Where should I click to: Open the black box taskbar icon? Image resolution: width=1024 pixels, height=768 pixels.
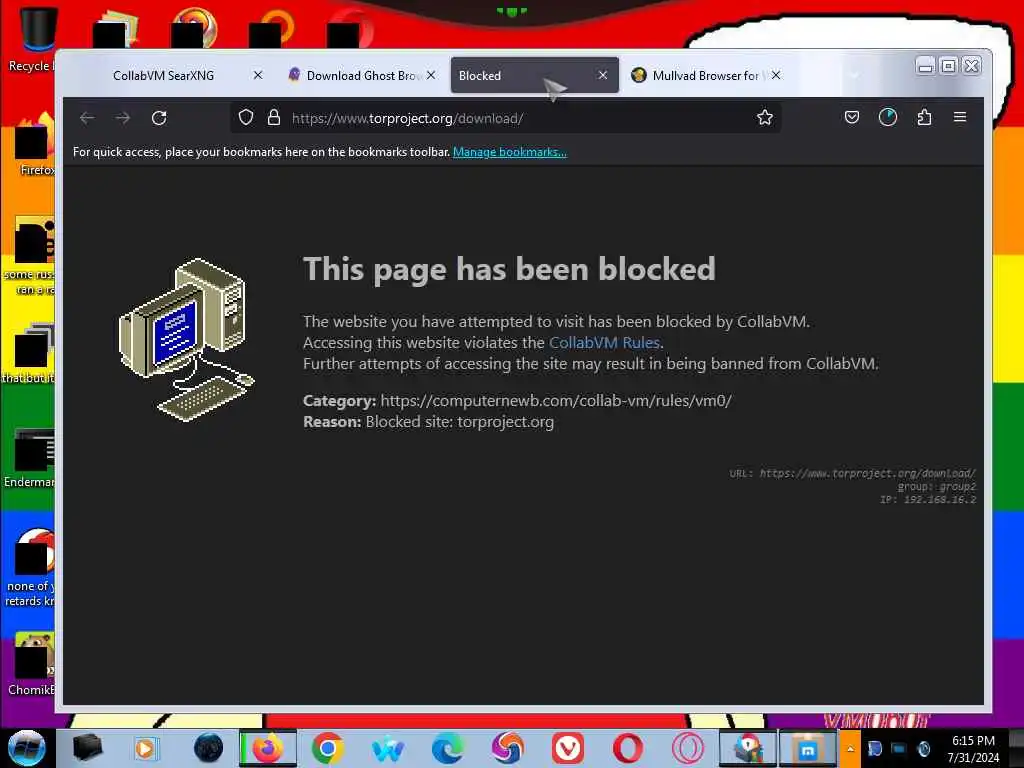[87, 748]
